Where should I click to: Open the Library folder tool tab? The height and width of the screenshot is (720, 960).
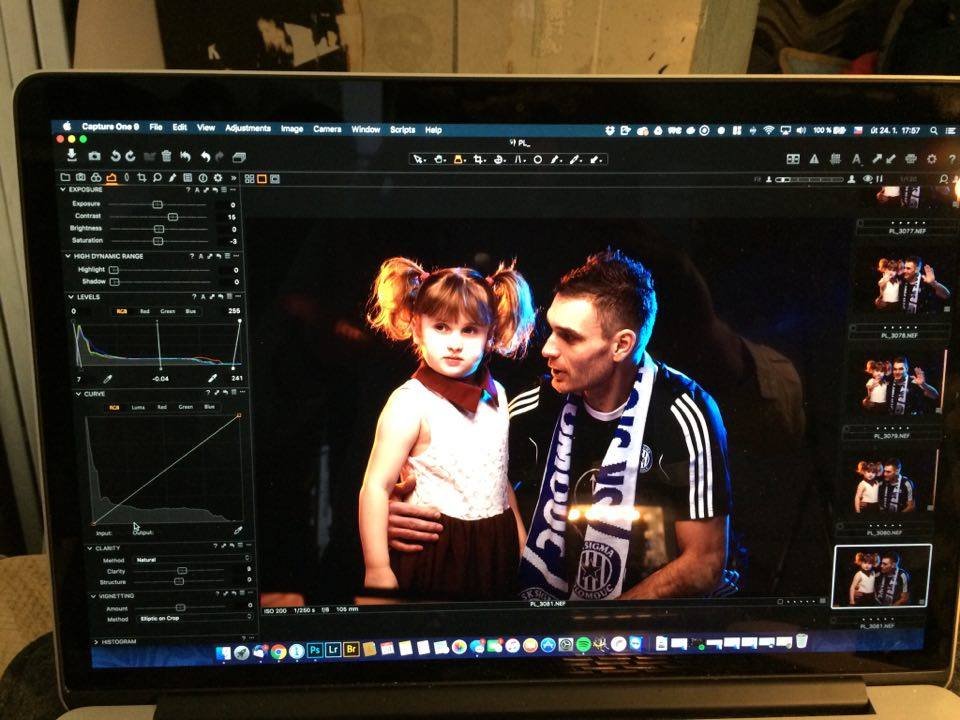point(65,178)
